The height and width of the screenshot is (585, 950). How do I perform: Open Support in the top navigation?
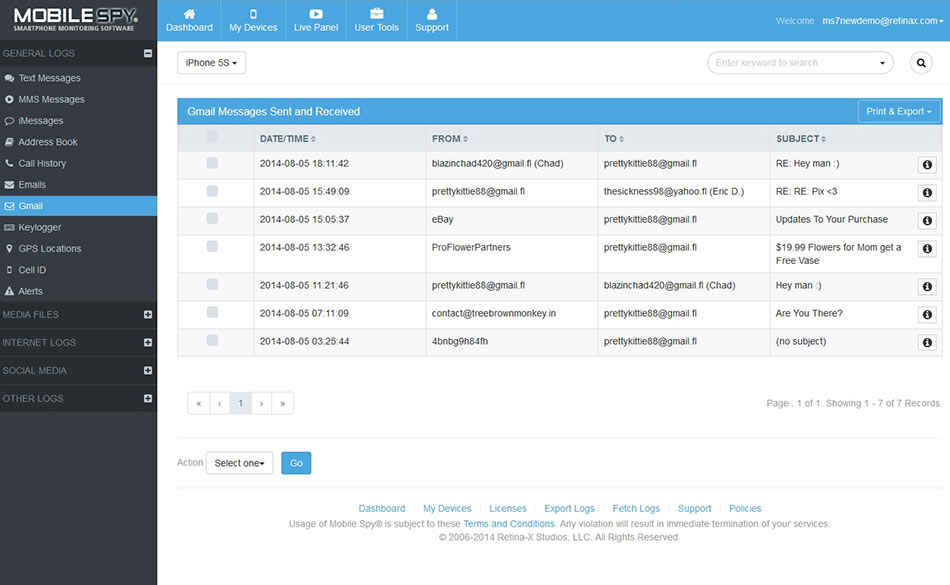pyautogui.click(x=432, y=20)
